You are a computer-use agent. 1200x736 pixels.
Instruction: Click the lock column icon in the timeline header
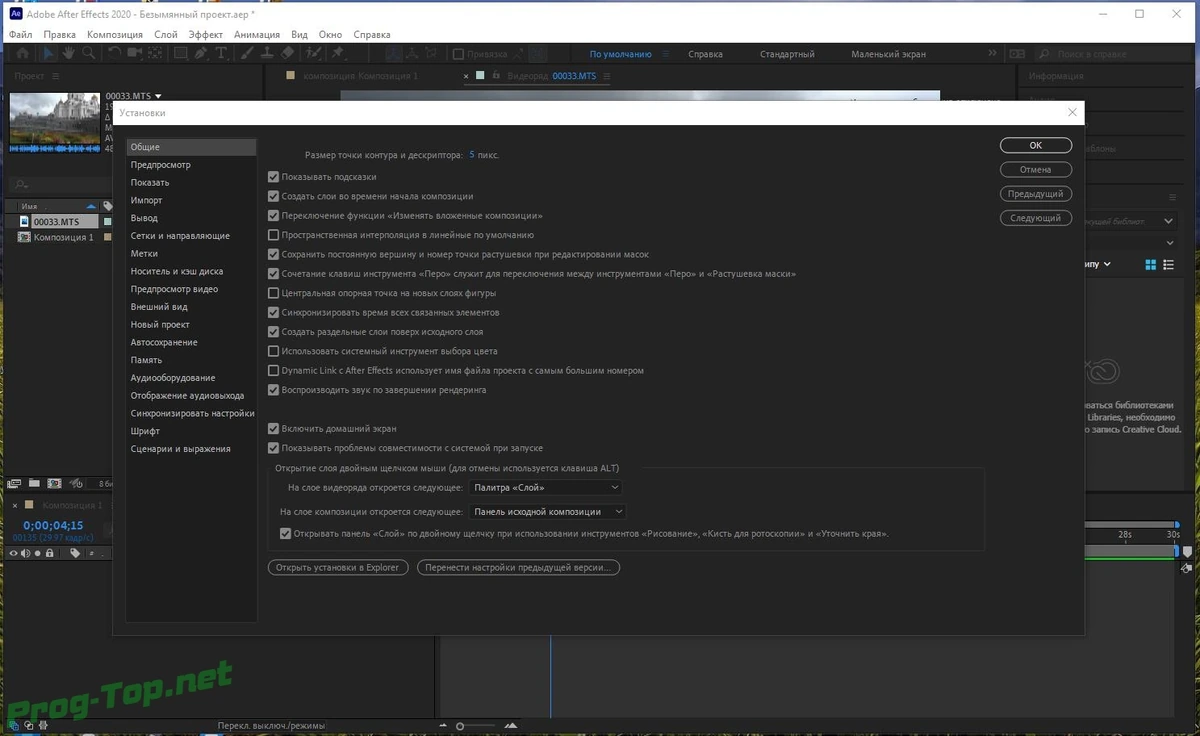tap(50, 553)
